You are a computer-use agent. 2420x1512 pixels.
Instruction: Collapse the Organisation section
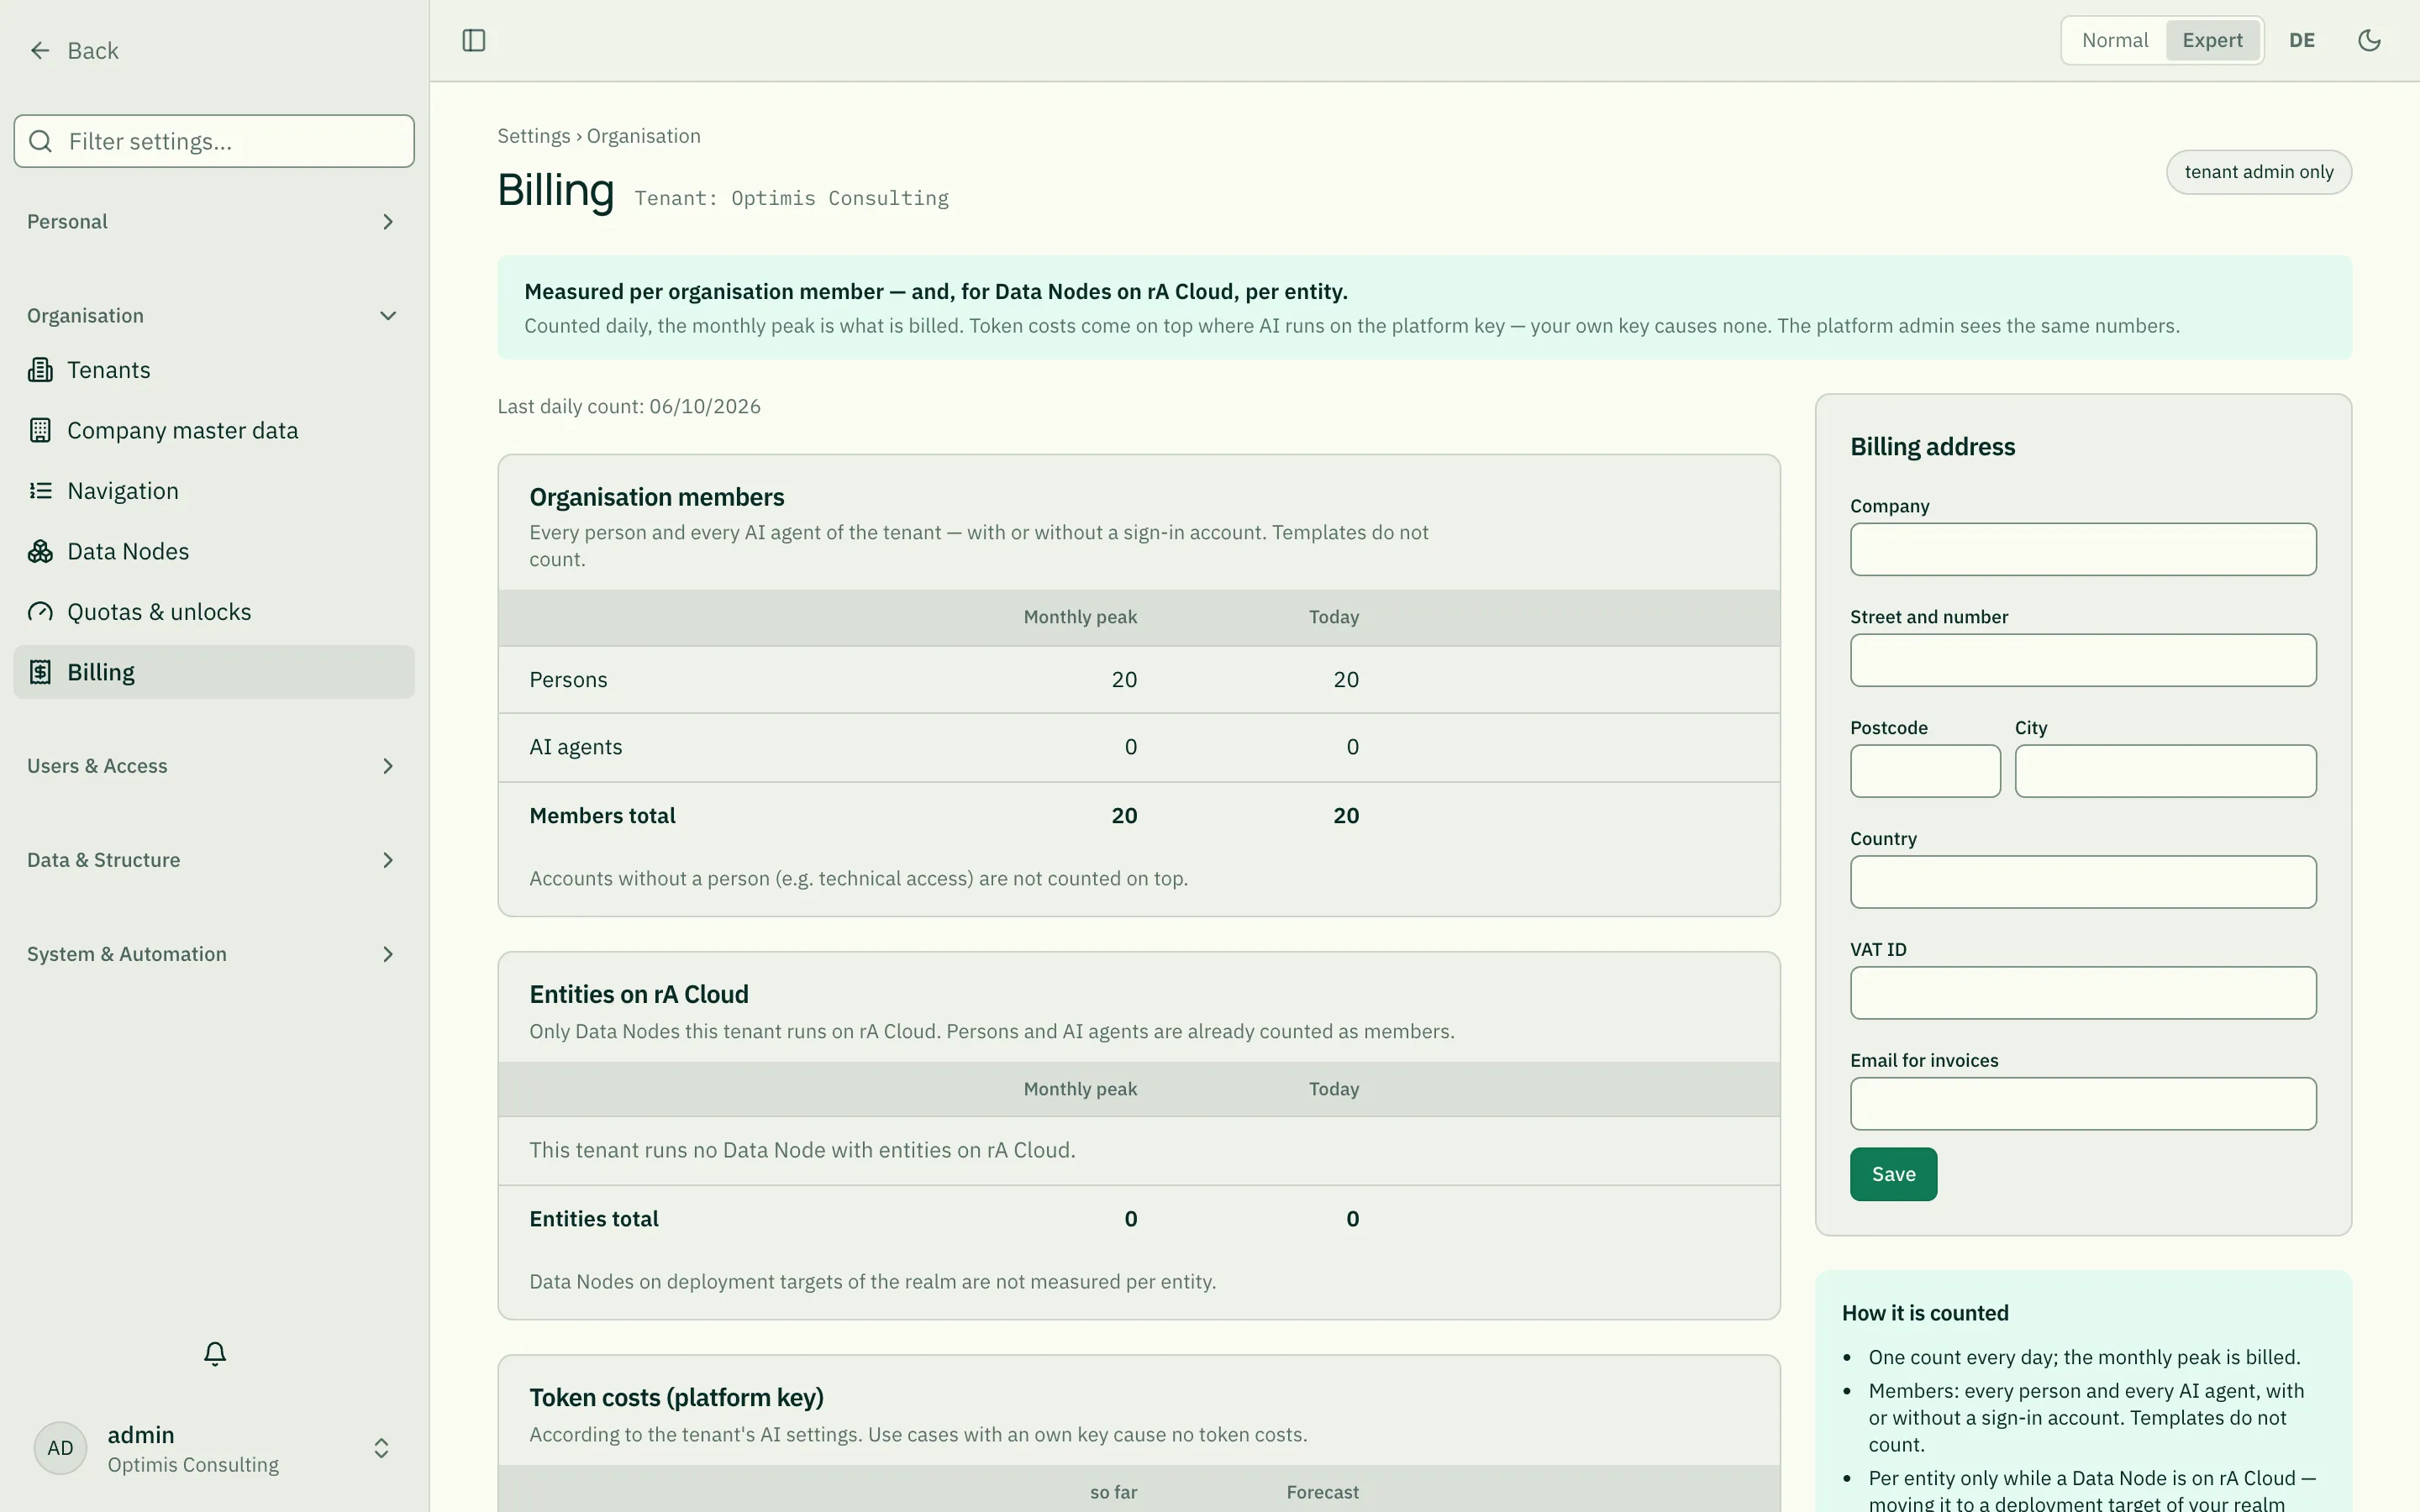214,316
